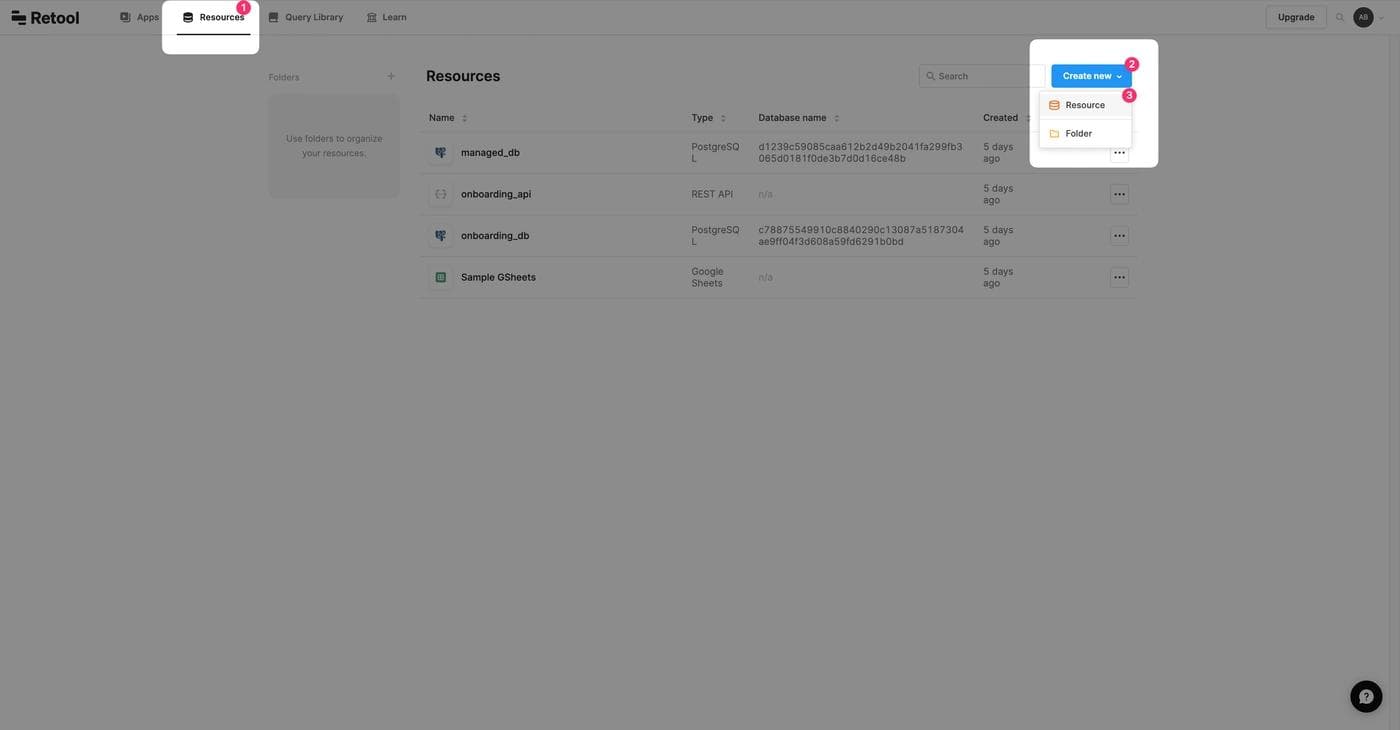Image resolution: width=1400 pixels, height=730 pixels.
Task: Open more options for onboarding_db
Action: tap(1119, 236)
